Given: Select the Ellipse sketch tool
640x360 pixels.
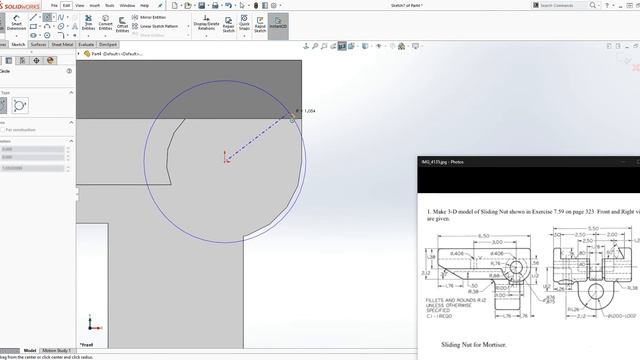Looking at the screenshot, I should click(x=61, y=27).
